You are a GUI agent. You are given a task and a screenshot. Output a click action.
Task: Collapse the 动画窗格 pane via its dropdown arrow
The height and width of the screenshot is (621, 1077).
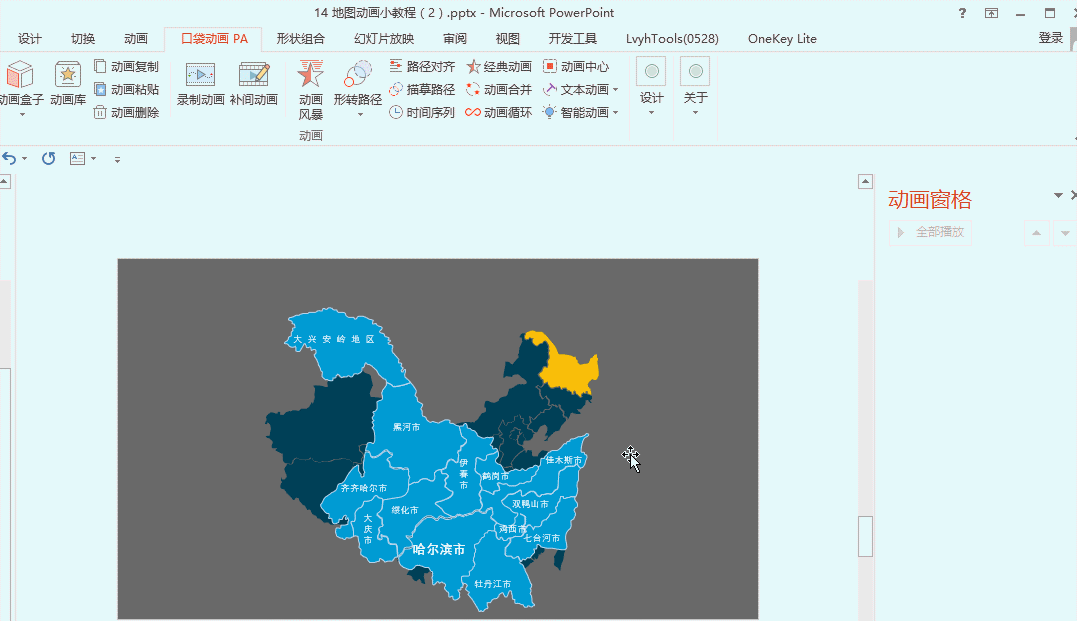[1057, 195]
